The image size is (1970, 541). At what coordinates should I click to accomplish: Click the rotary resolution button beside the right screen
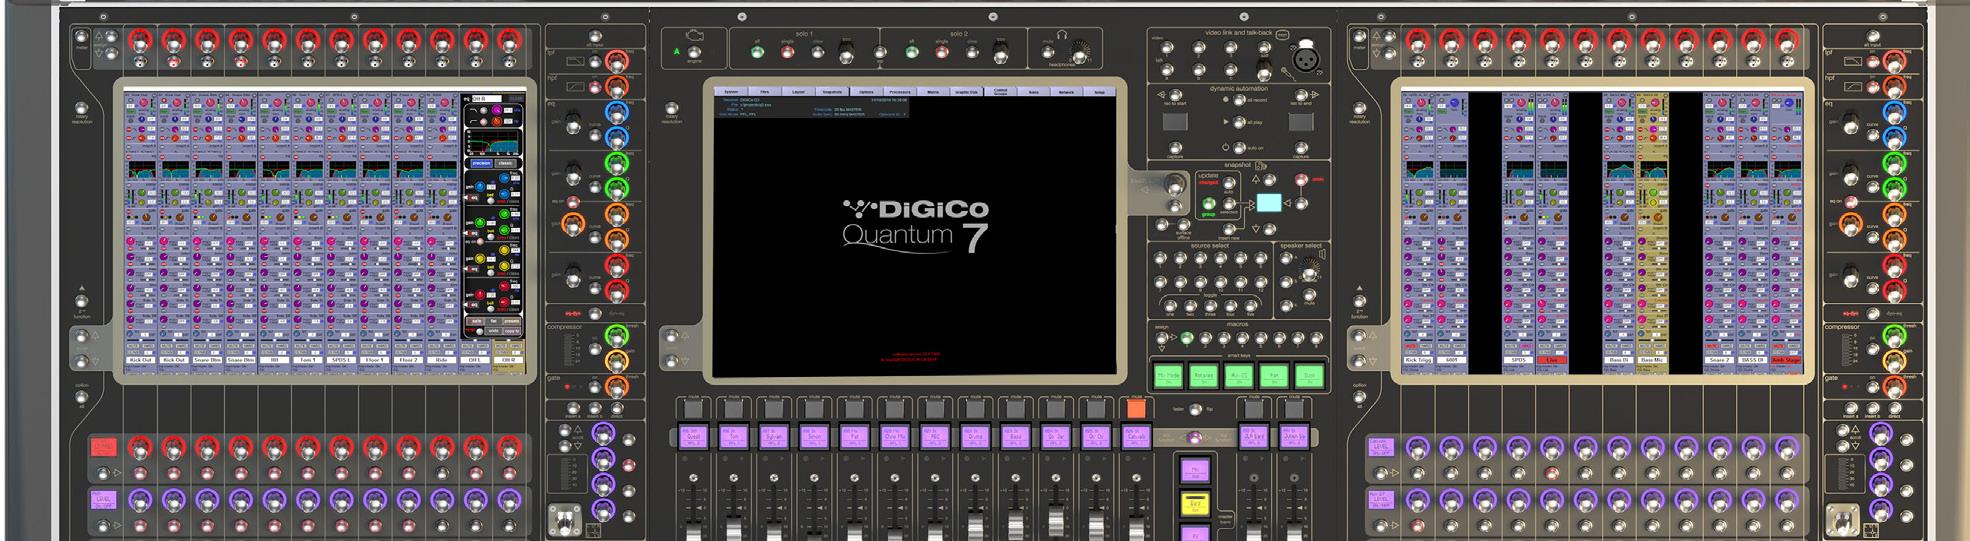click(x=1360, y=108)
